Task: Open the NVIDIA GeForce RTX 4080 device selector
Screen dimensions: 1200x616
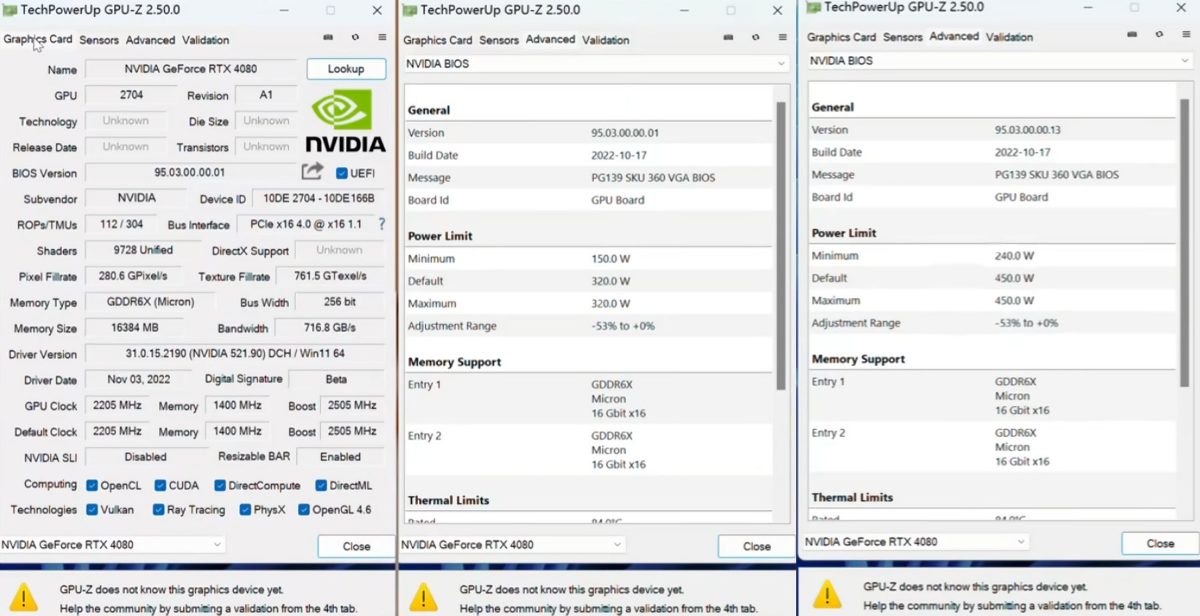Action: point(112,545)
